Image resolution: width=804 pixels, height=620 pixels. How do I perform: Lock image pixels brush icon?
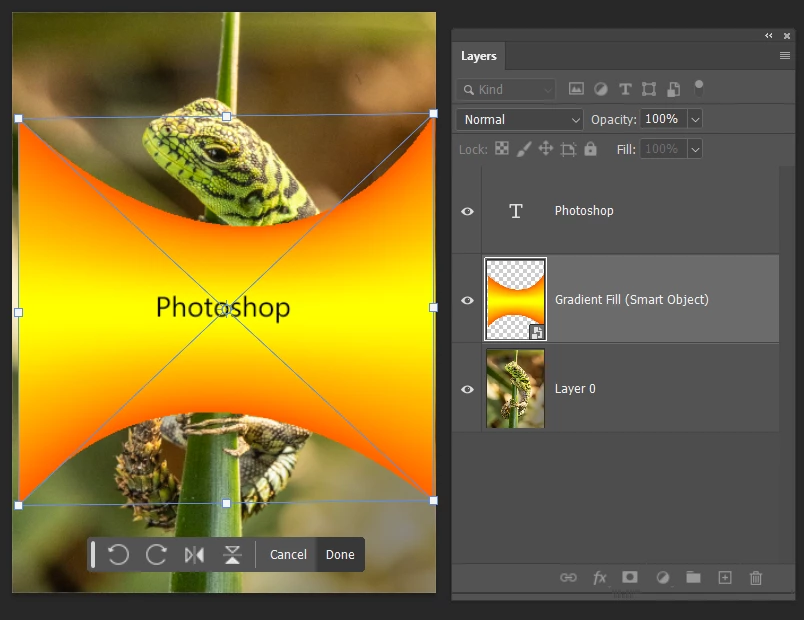click(x=524, y=149)
